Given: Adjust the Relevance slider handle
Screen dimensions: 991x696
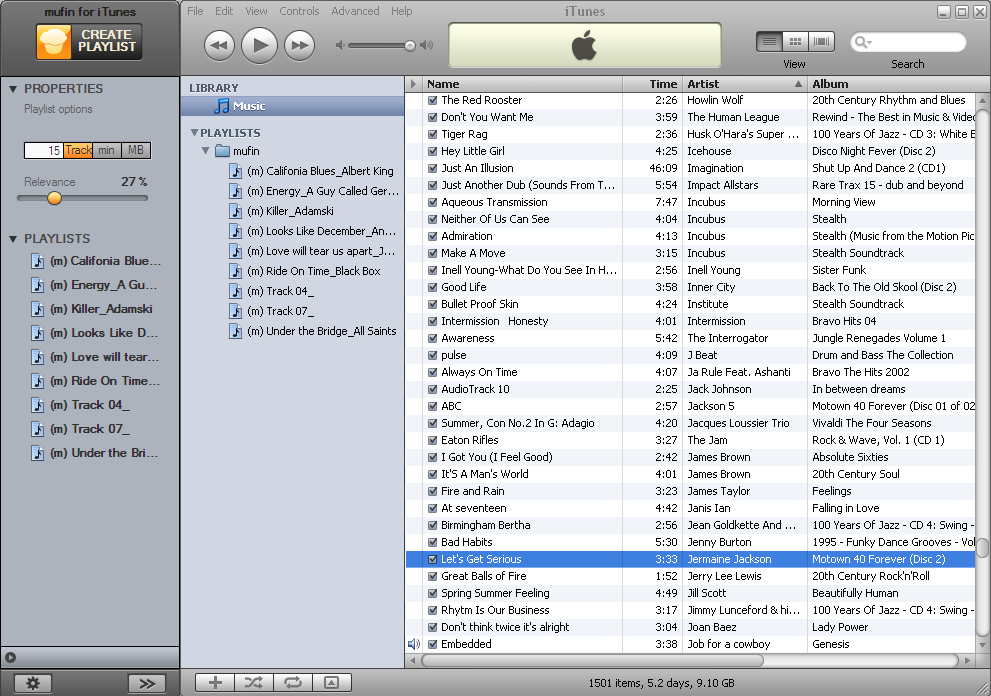Looking at the screenshot, I should pos(54,198).
